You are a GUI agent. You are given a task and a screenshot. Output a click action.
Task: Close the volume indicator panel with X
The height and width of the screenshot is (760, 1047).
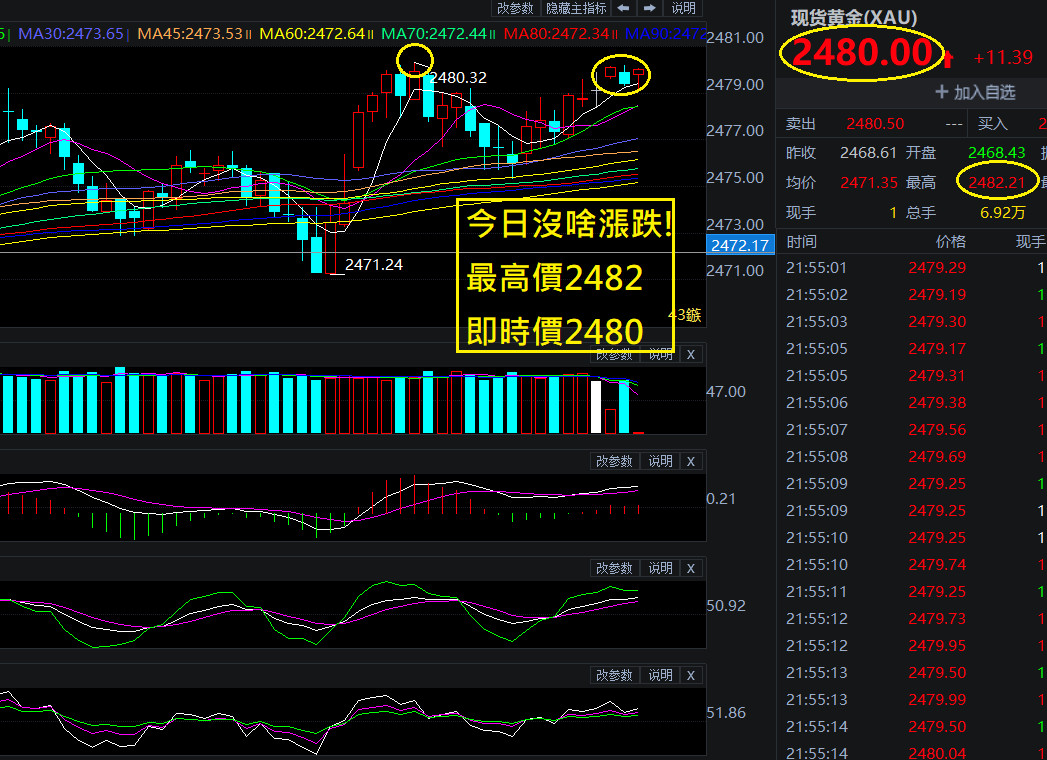[x=691, y=355]
